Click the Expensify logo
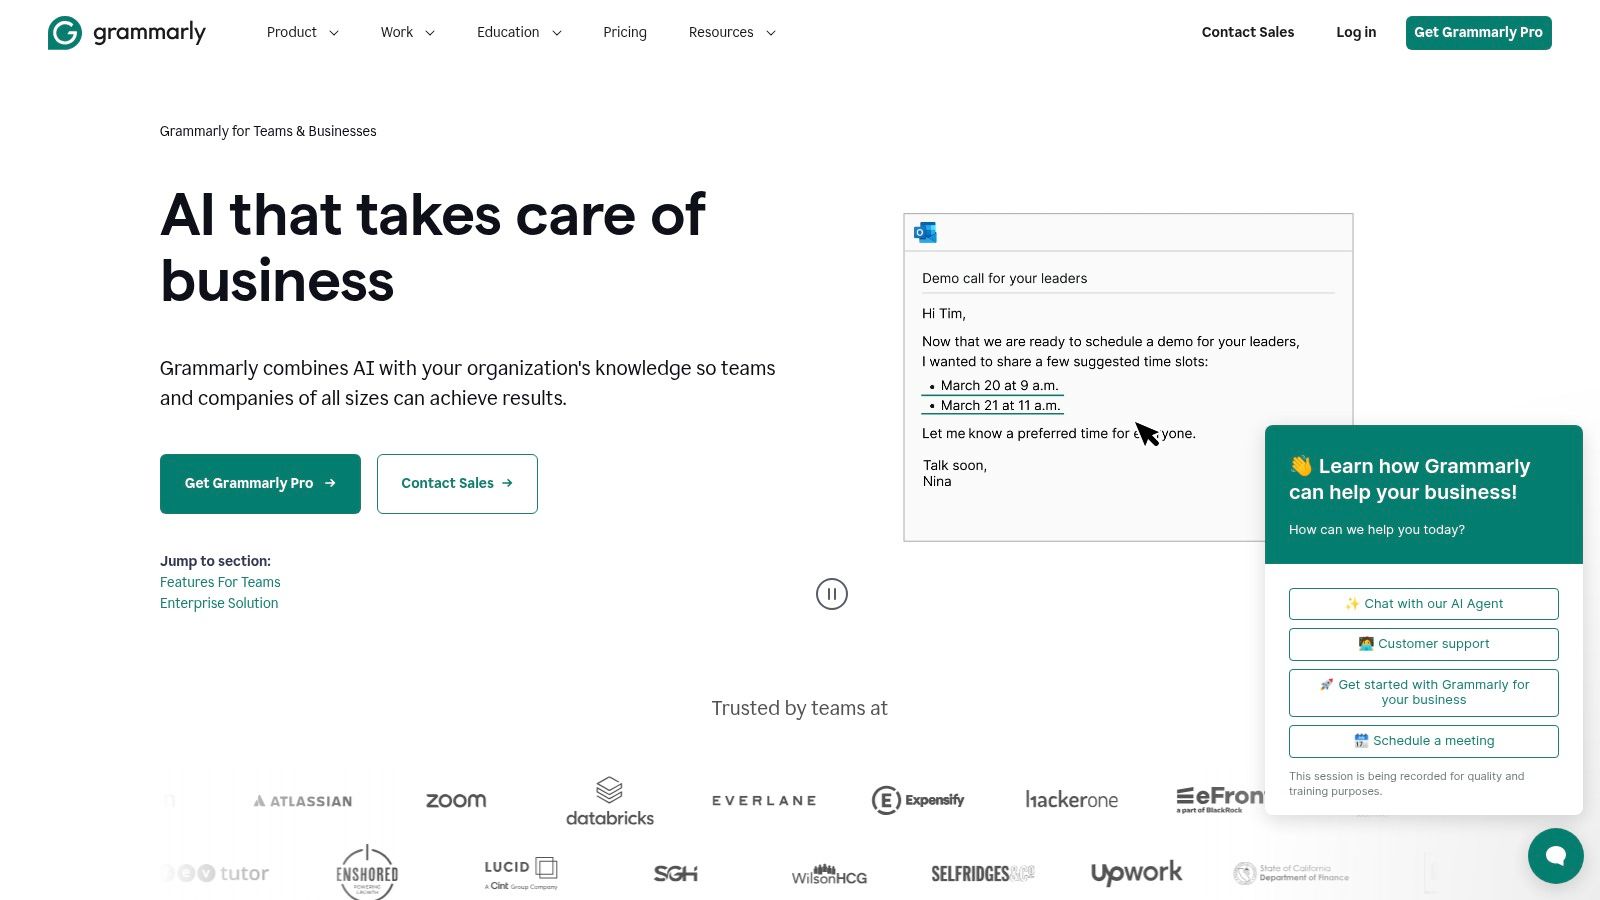Image resolution: width=1600 pixels, height=900 pixels. 918,800
